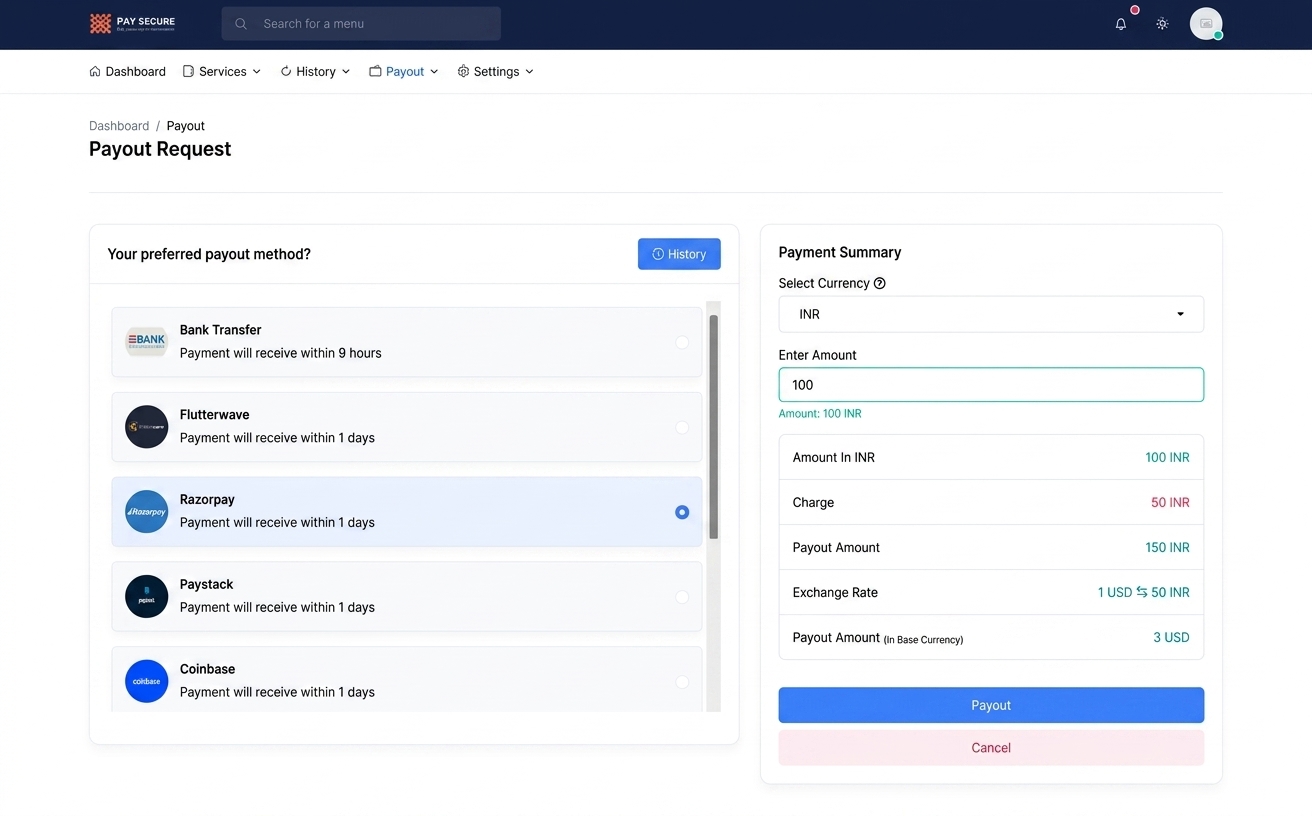
Task: Click the Select Currency help icon
Action: click(x=880, y=283)
